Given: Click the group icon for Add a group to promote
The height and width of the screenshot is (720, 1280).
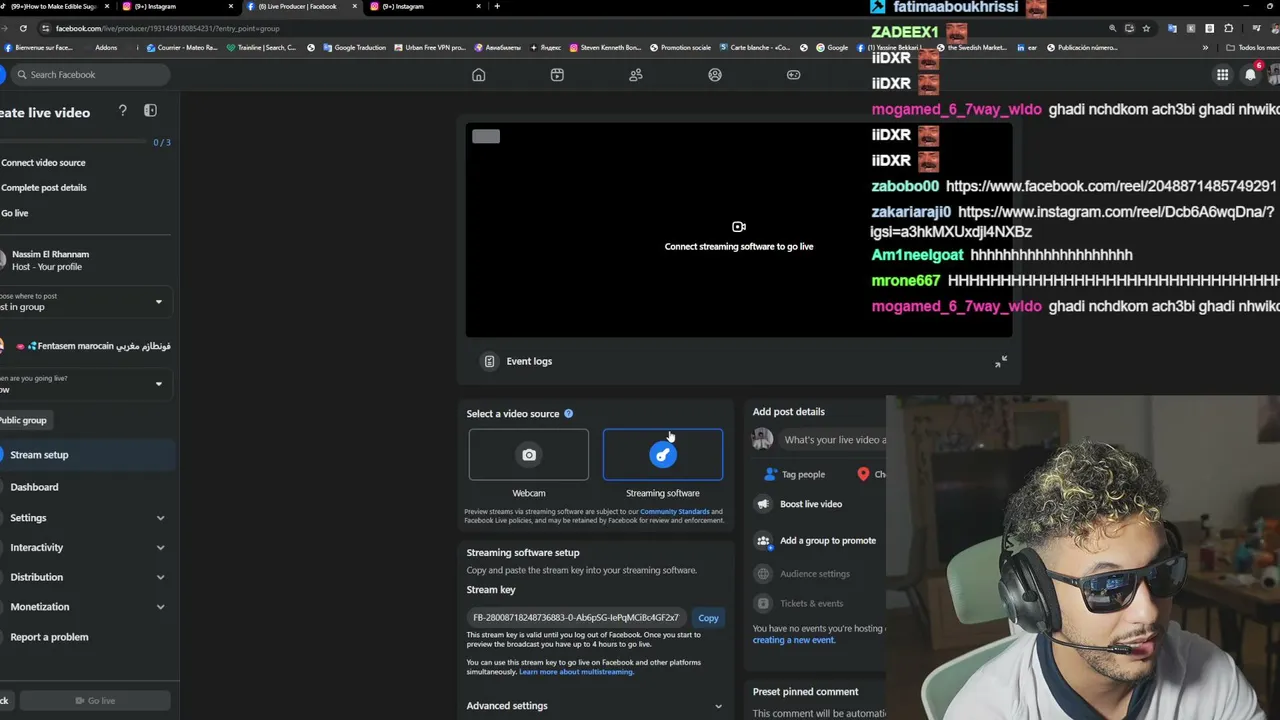Looking at the screenshot, I should pos(764,541).
